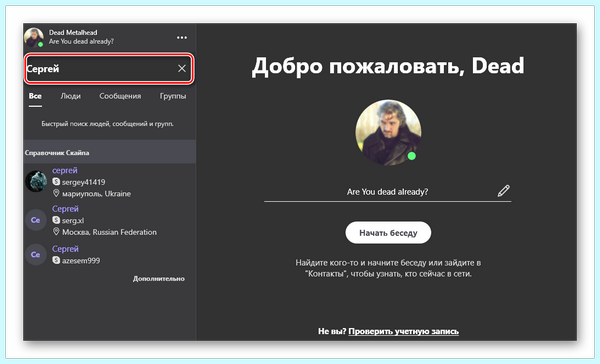Switch to the Люди tab
600x364 pixels.
[x=70, y=96]
